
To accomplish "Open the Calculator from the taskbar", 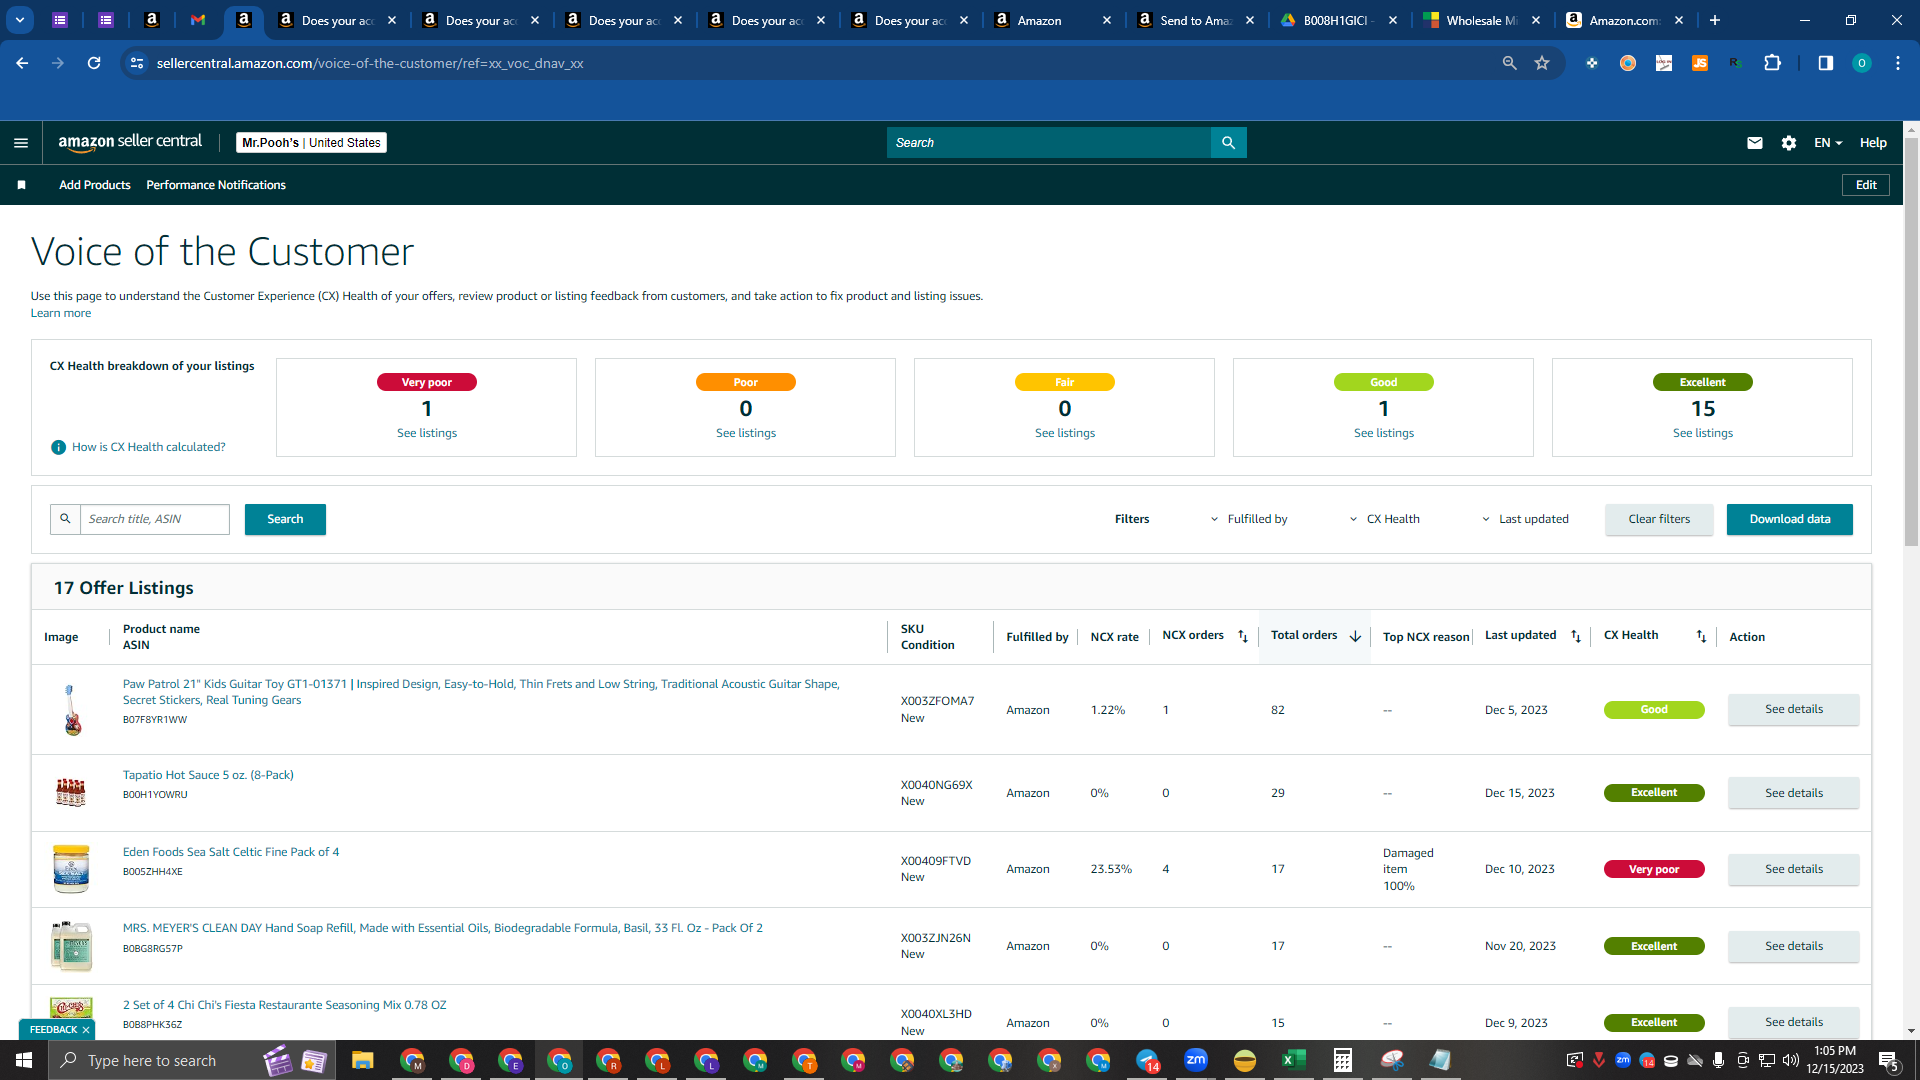I will coord(1343,1060).
